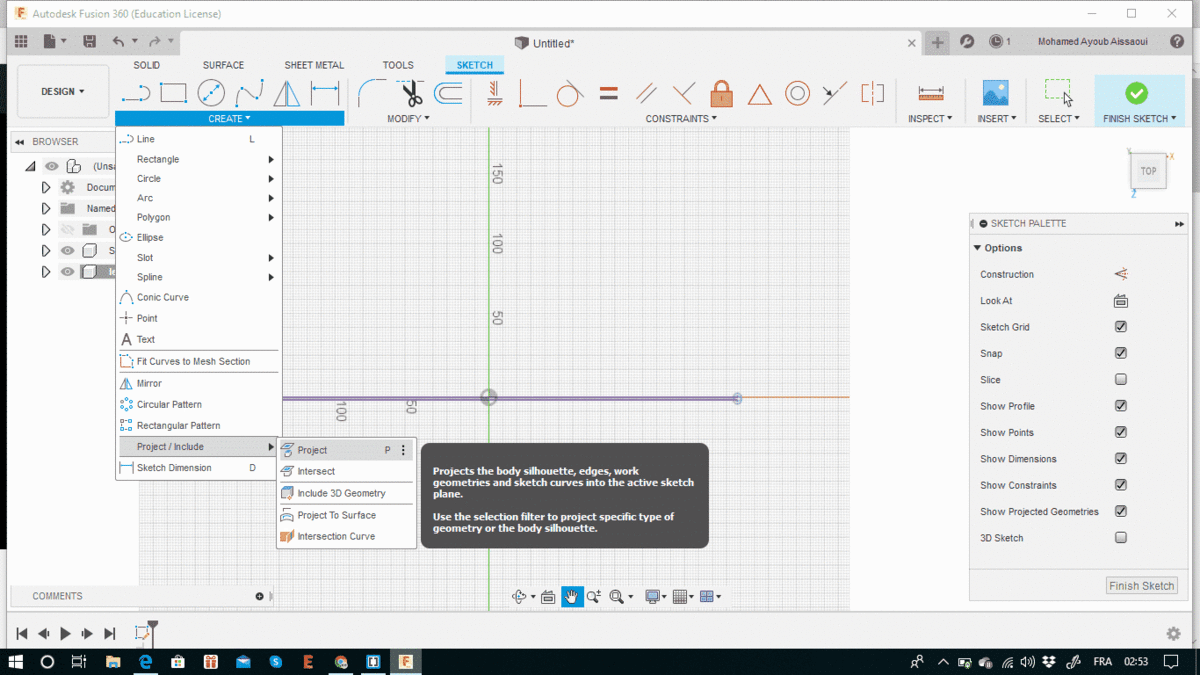This screenshot has width=1200, height=675.
Task: Apply the Tangent constraint icon
Action: click(x=569, y=94)
